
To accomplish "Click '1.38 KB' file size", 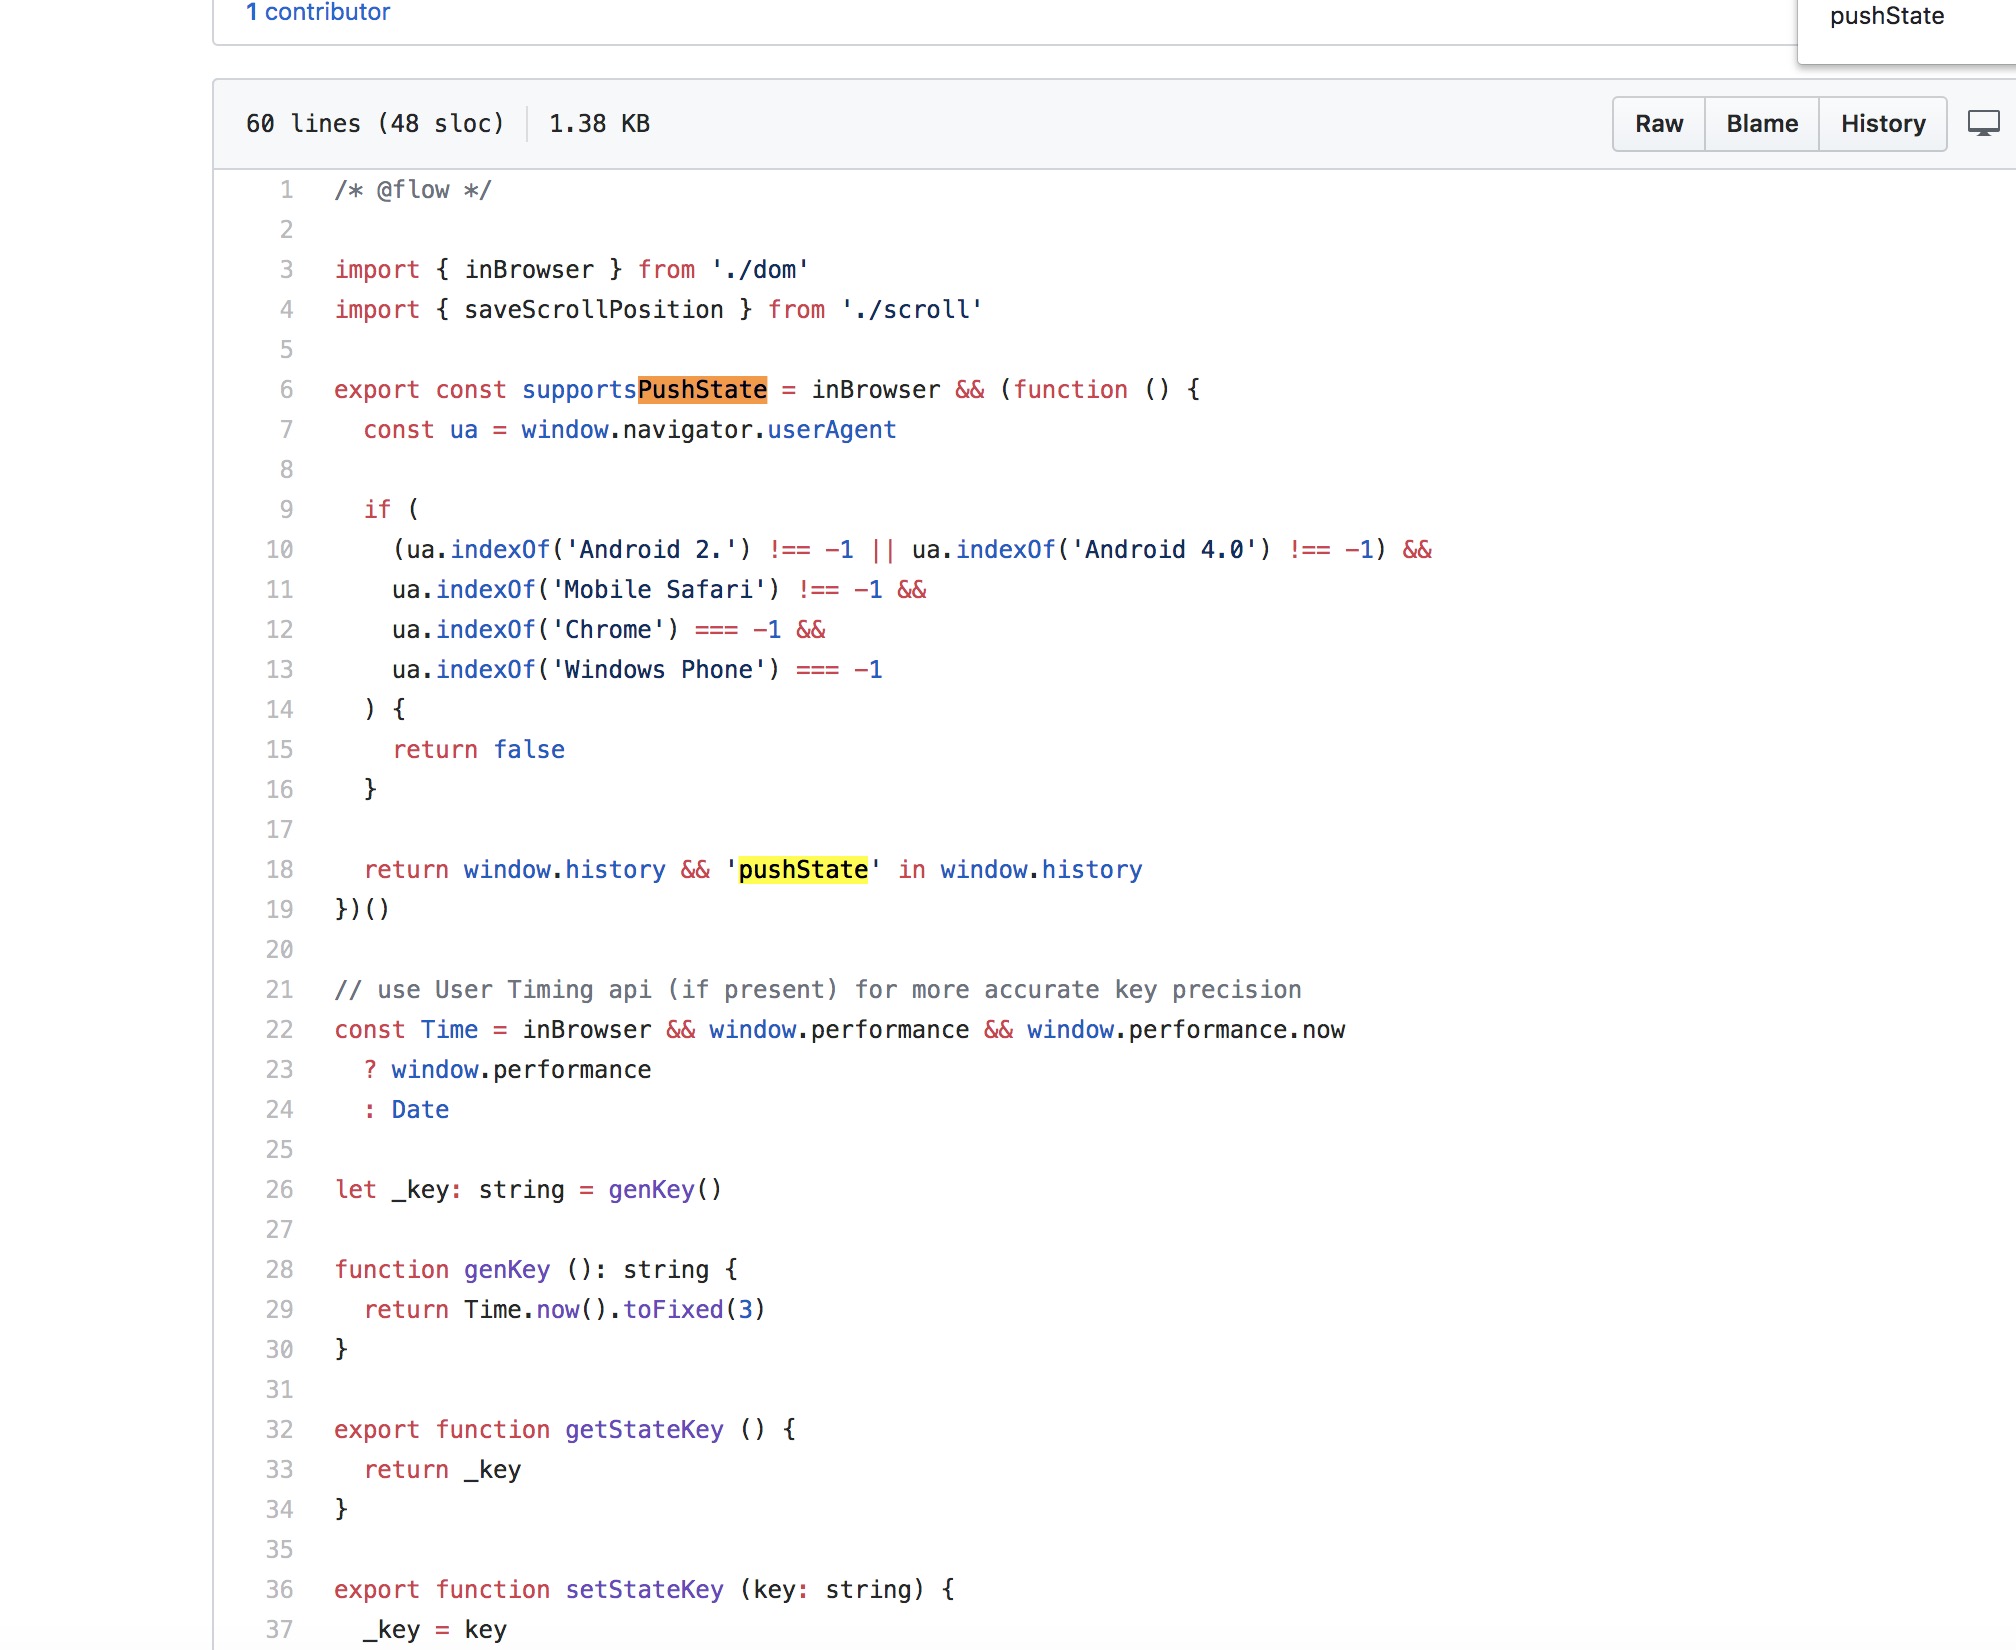I will pos(599,123).
